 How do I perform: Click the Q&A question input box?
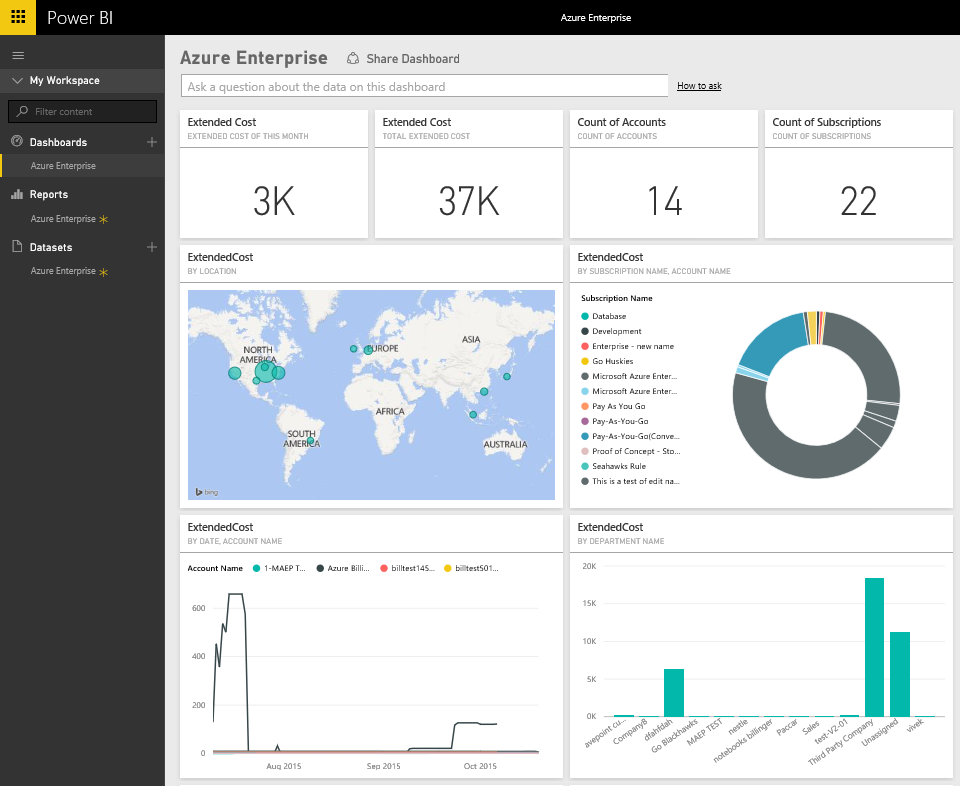click(423, 86)
